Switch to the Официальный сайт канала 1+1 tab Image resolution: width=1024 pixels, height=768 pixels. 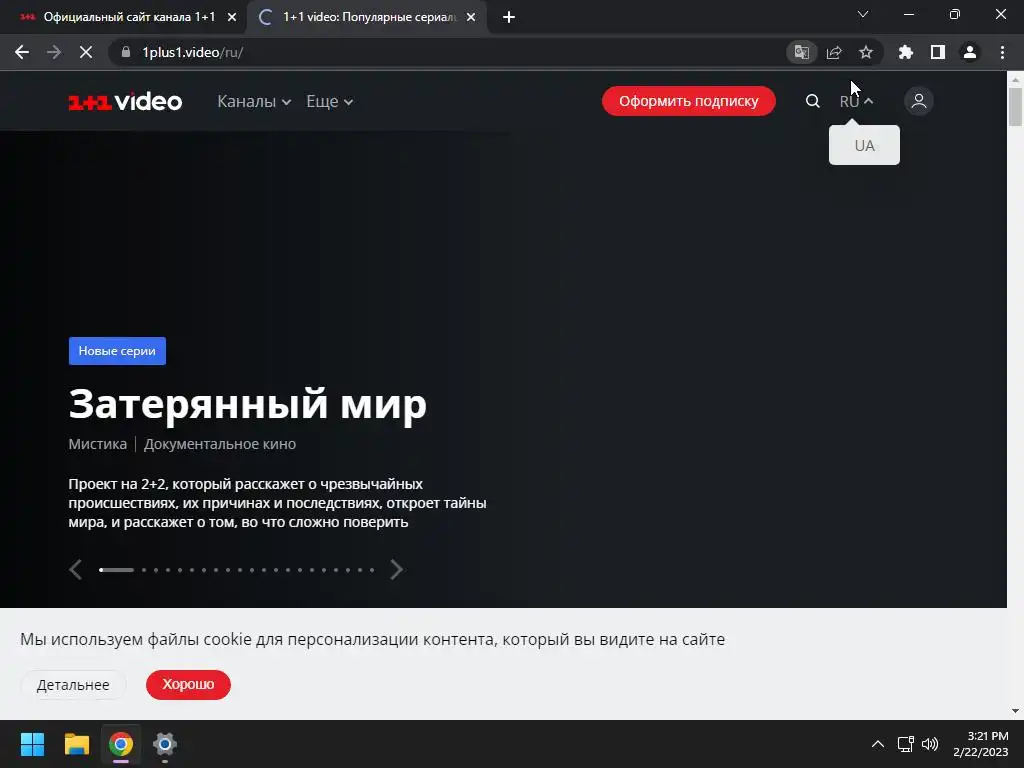(129, 17)
